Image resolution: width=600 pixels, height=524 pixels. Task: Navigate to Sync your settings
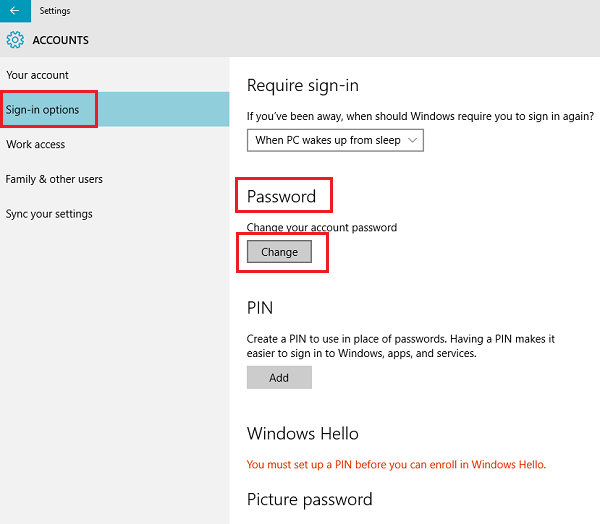click(50, 214)
